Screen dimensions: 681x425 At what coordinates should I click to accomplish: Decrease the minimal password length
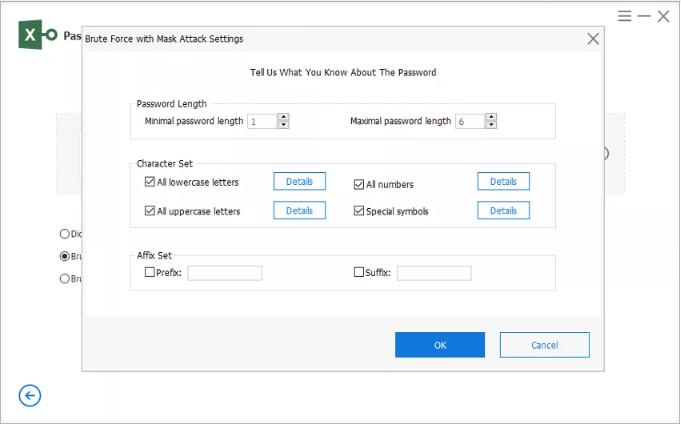(x=283, y=125)
